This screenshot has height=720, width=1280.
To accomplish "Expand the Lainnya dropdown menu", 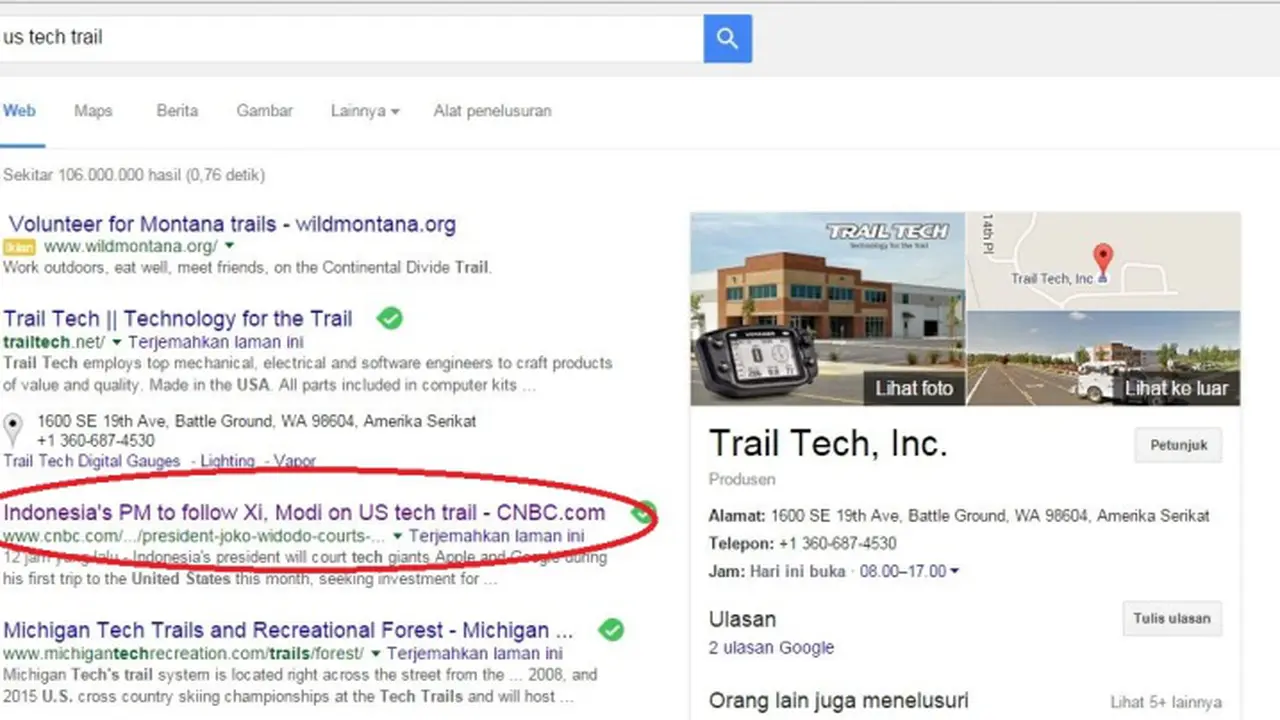I will (x=365, y=111).
